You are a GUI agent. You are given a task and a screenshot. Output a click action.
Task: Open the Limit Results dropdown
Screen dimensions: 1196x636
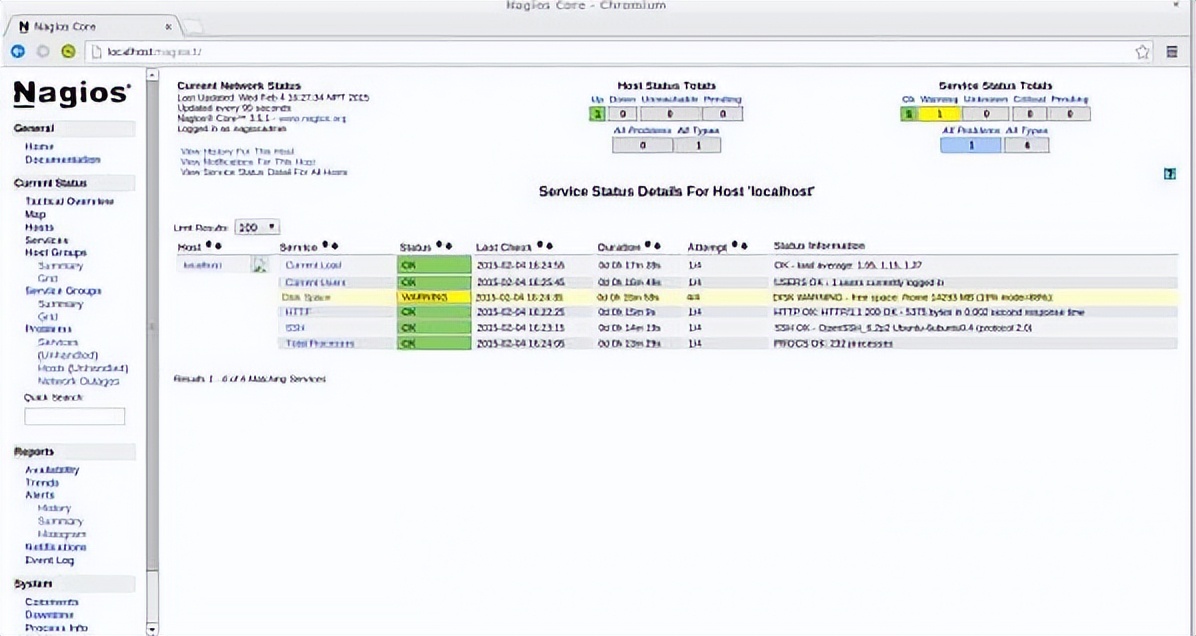[257, 228]
